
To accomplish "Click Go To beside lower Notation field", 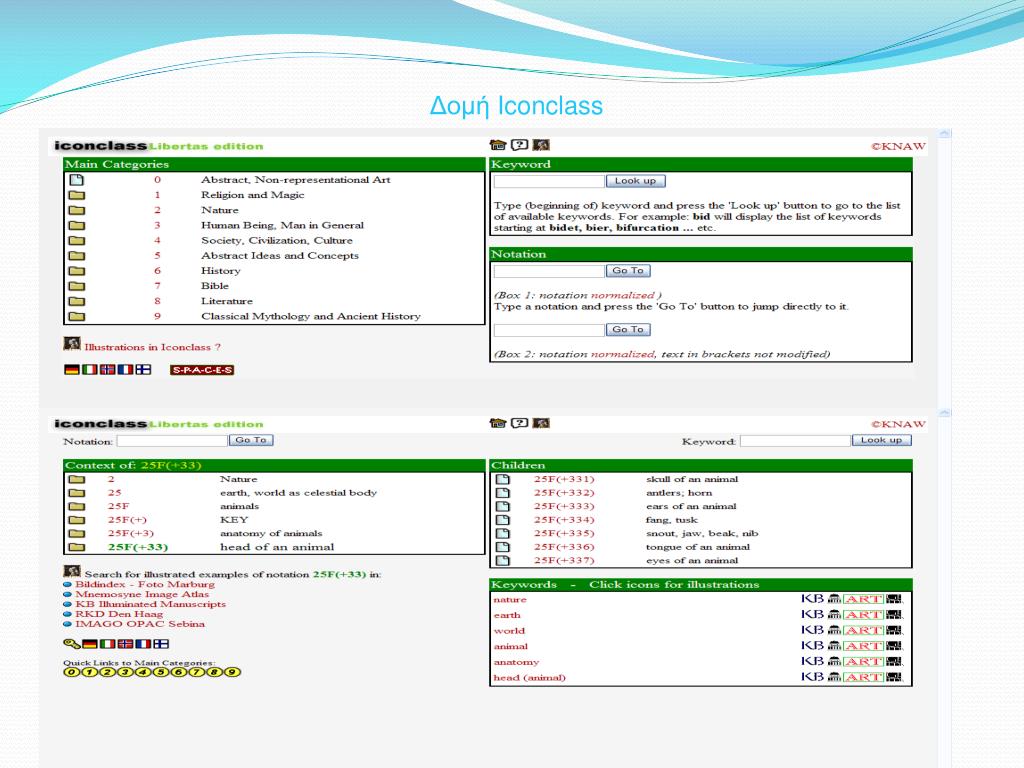I will [x=251, y=440].
